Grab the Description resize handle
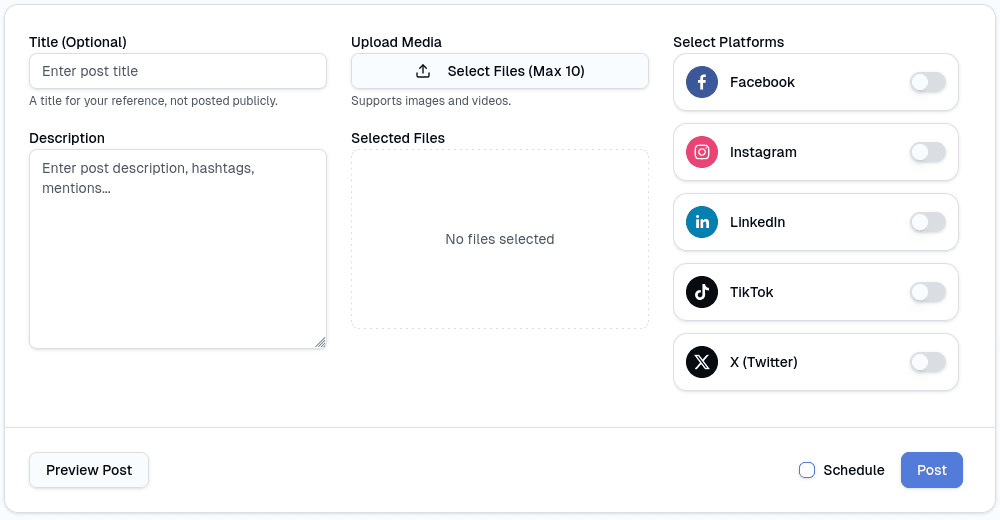This screenshot has height=520, width=1000. pos(320,342)
